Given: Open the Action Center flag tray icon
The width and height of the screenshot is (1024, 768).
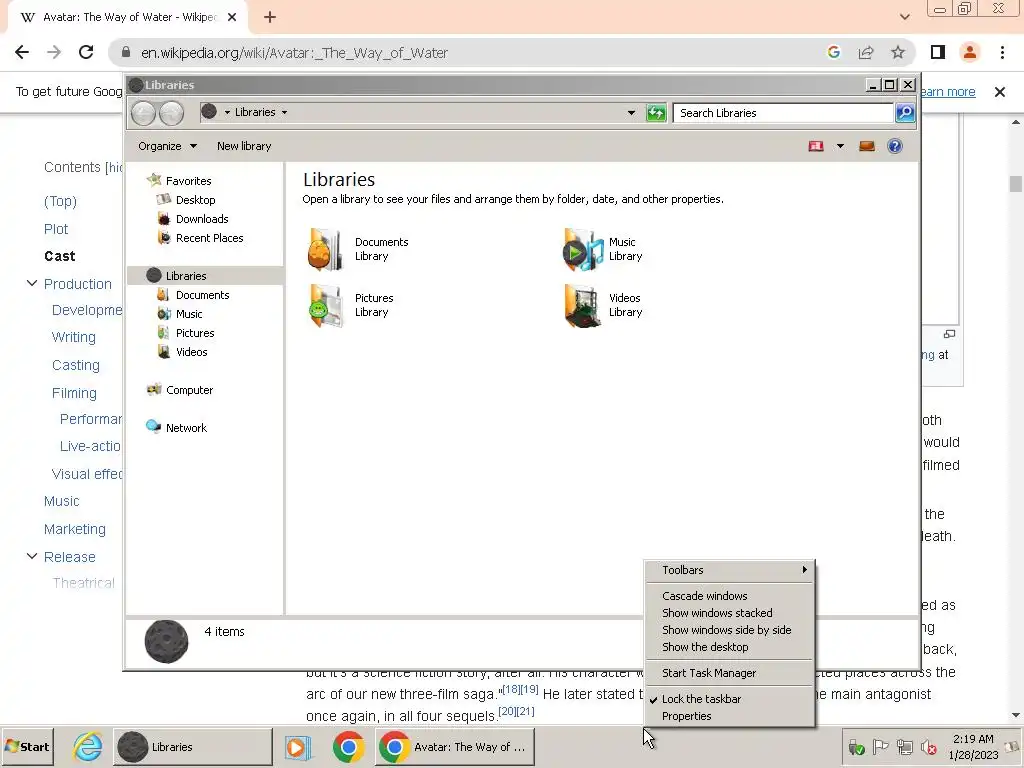Looking at the screenshot, I should click(880, 747).
